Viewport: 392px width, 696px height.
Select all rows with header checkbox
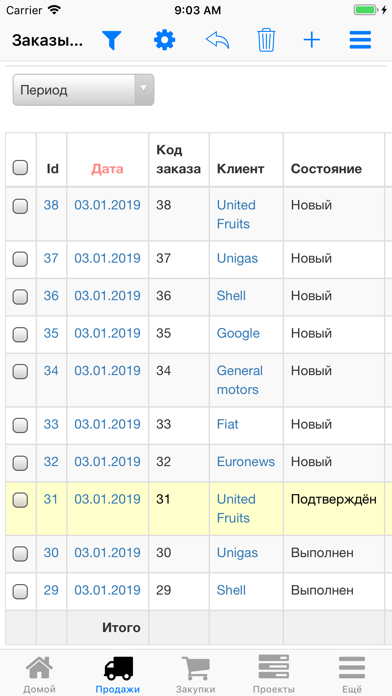(x=20, y=168)
